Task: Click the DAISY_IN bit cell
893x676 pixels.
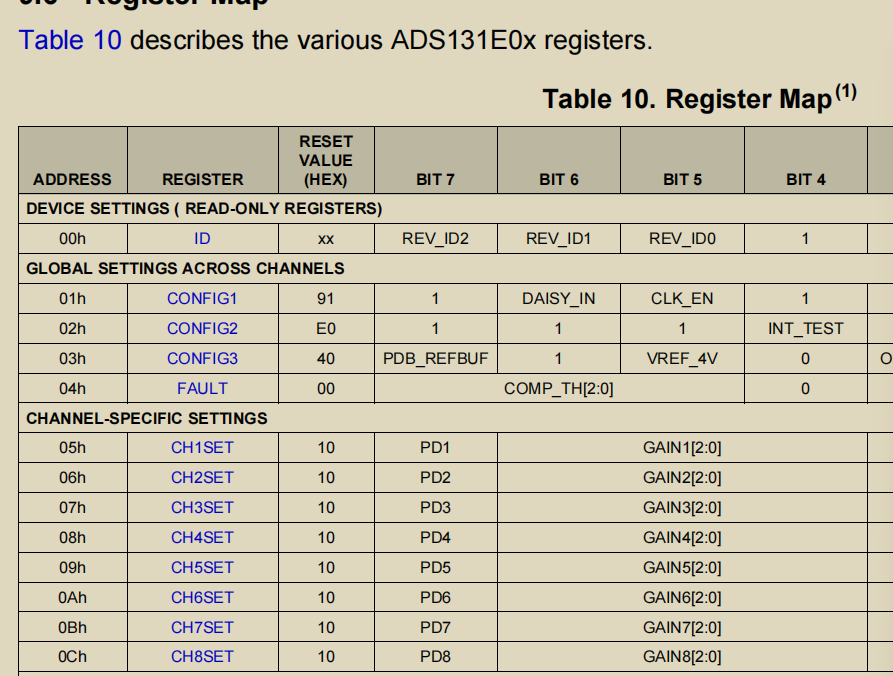Action: (x=559, y=298)
